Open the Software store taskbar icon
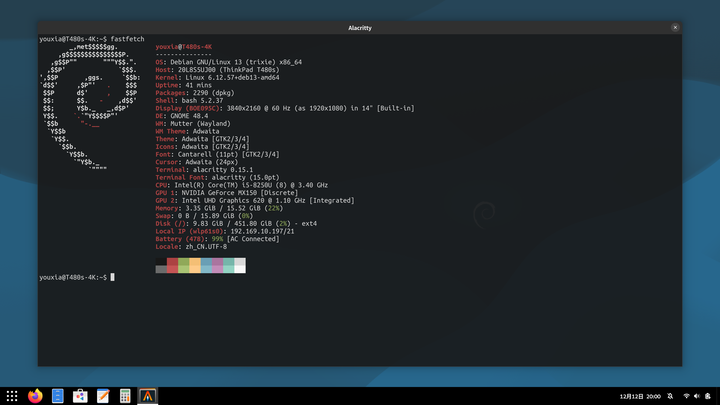720x405 pixels. (x=80, y=396)
